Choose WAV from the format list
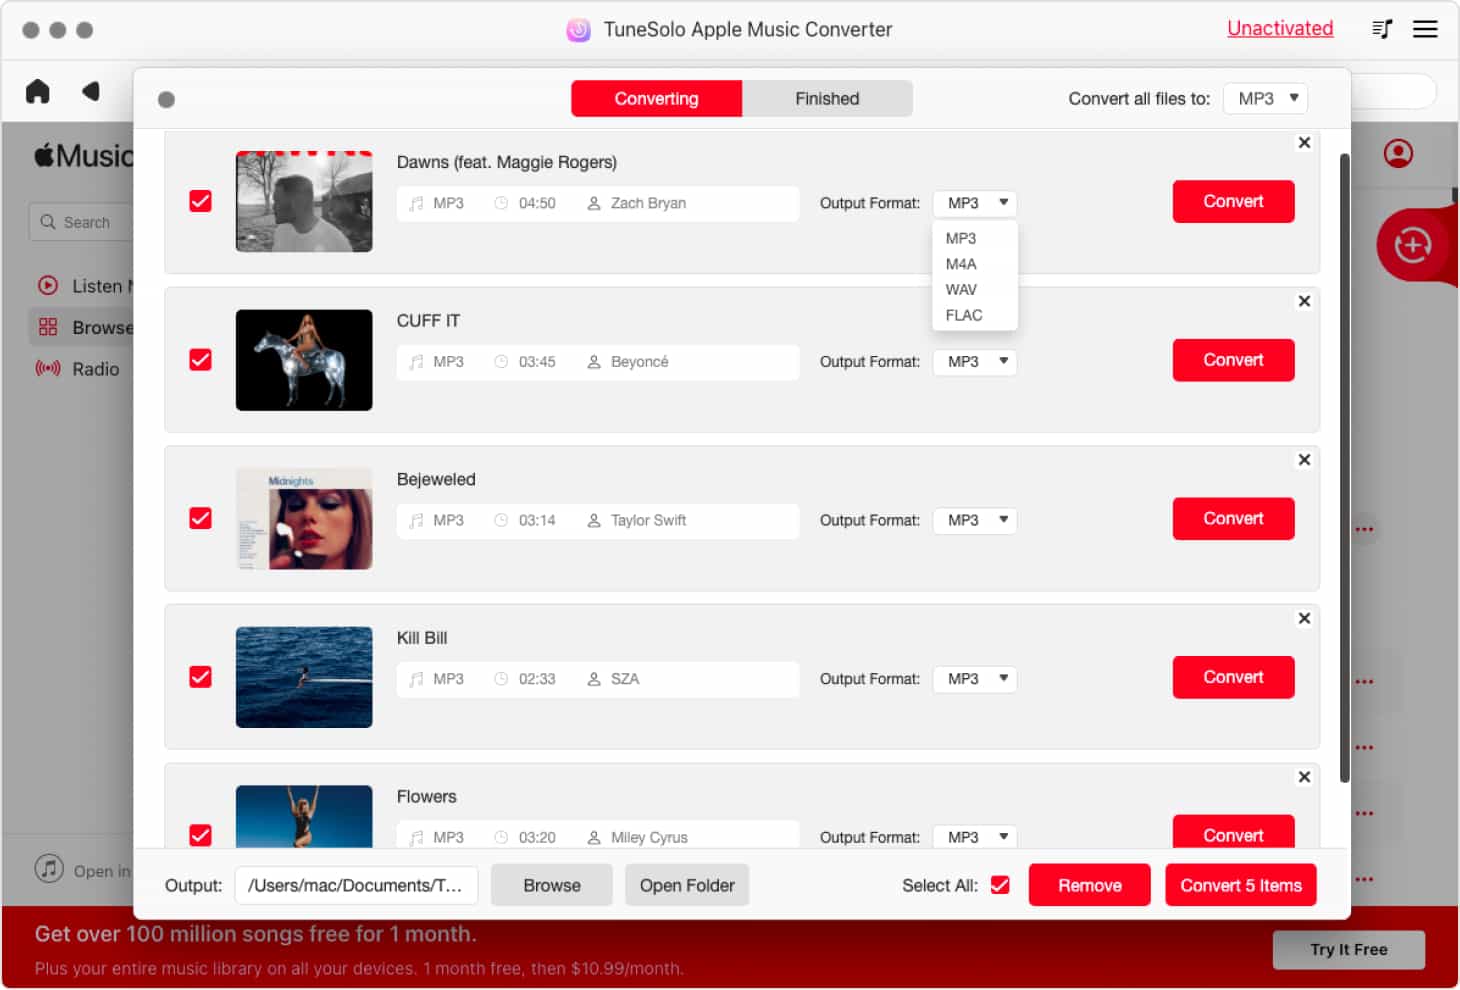This screenshot has width=1460, height=990. tap(961, 290)
